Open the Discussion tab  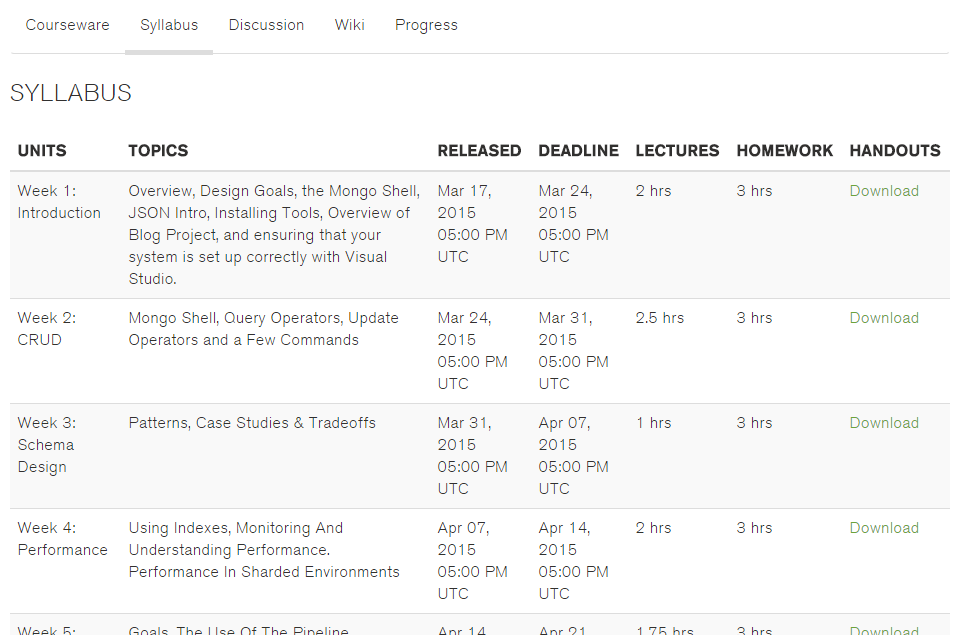pyautogui.click(x=266, y=25)
